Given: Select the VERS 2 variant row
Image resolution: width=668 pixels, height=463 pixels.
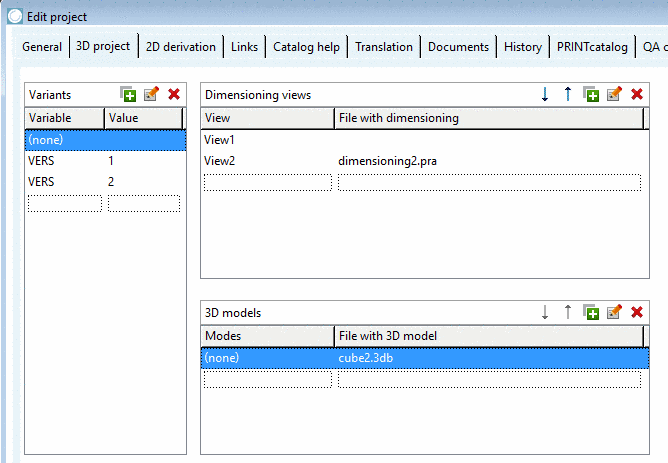Looking at the screenshot, I should click(105, 182).
